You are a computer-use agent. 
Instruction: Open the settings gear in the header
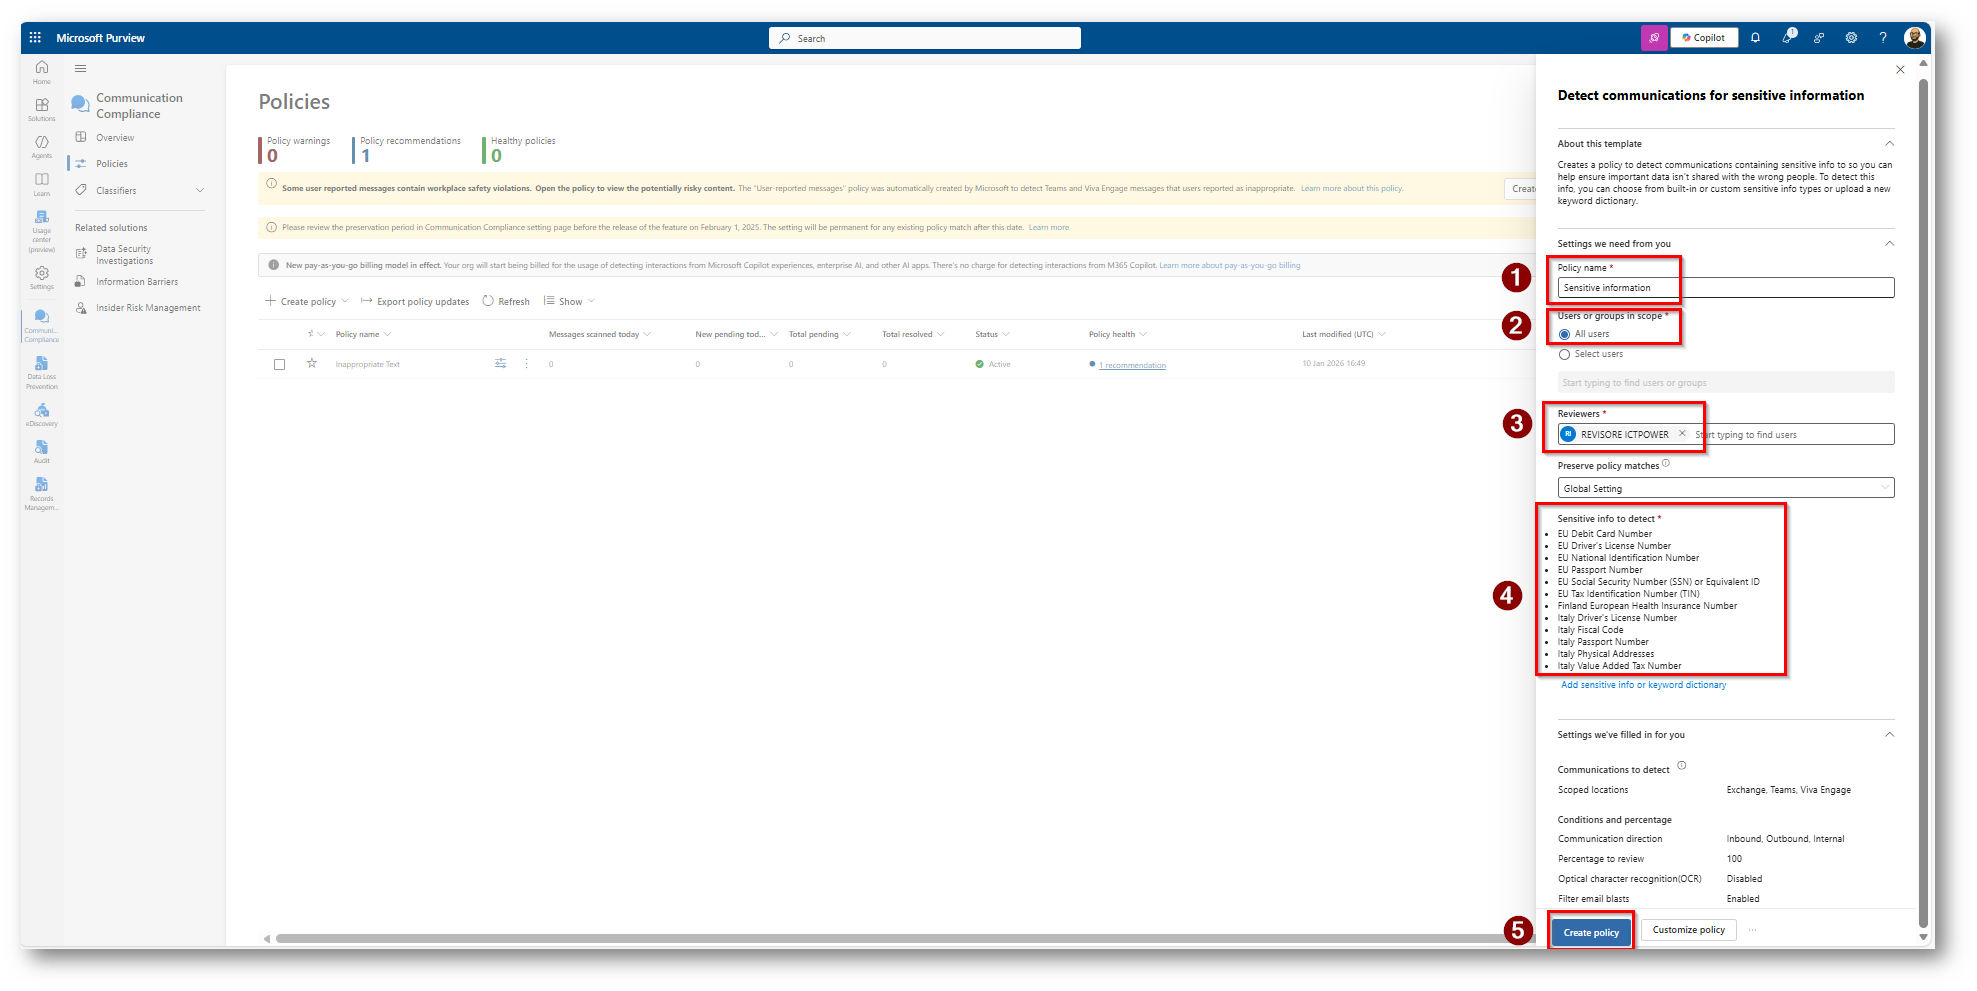click(1851, 38)
